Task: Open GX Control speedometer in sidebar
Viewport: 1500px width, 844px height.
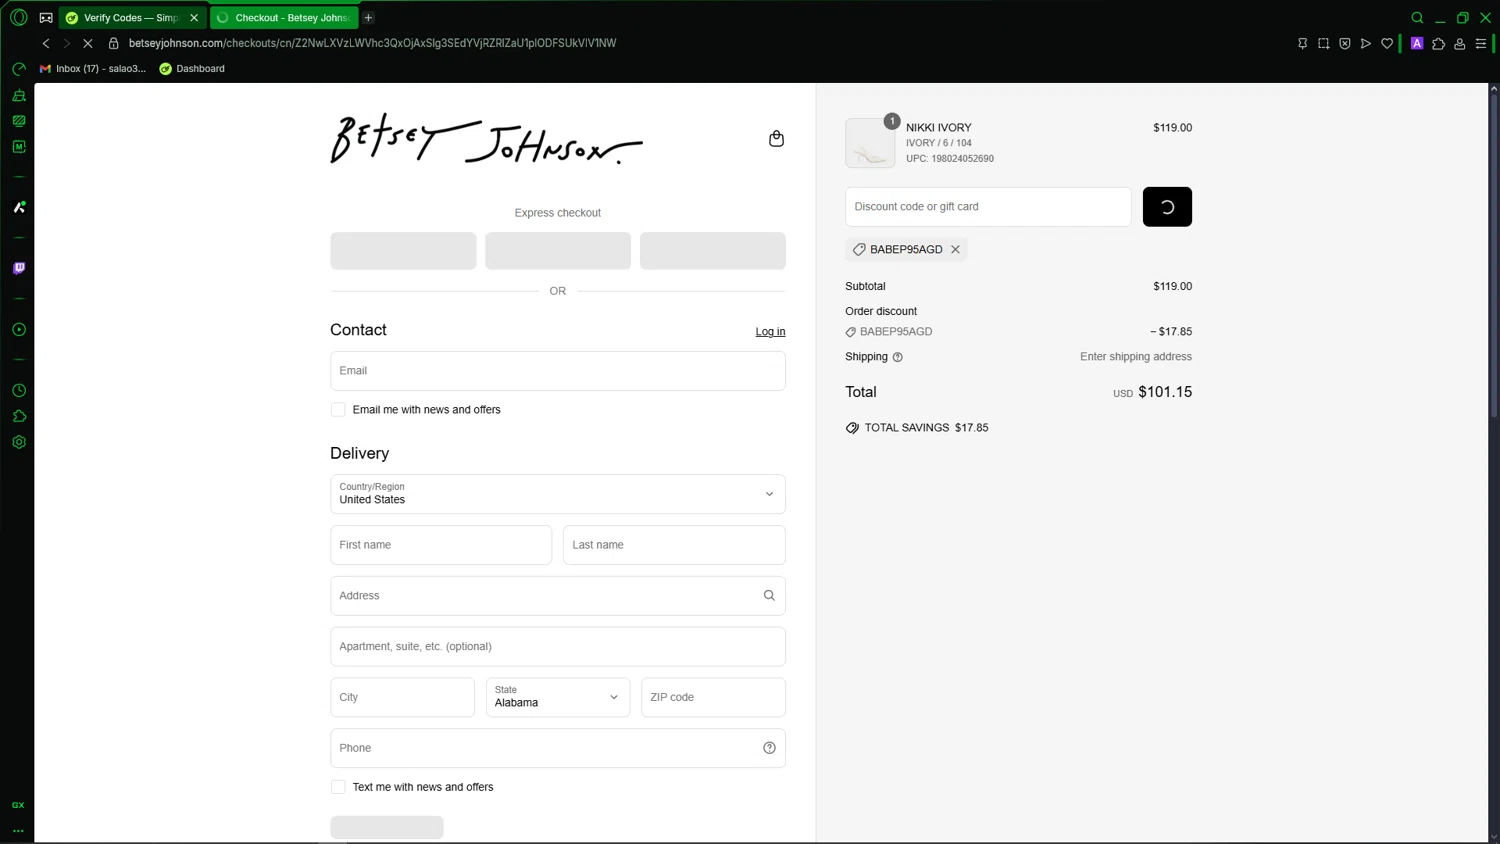Action: pos(19,69)
